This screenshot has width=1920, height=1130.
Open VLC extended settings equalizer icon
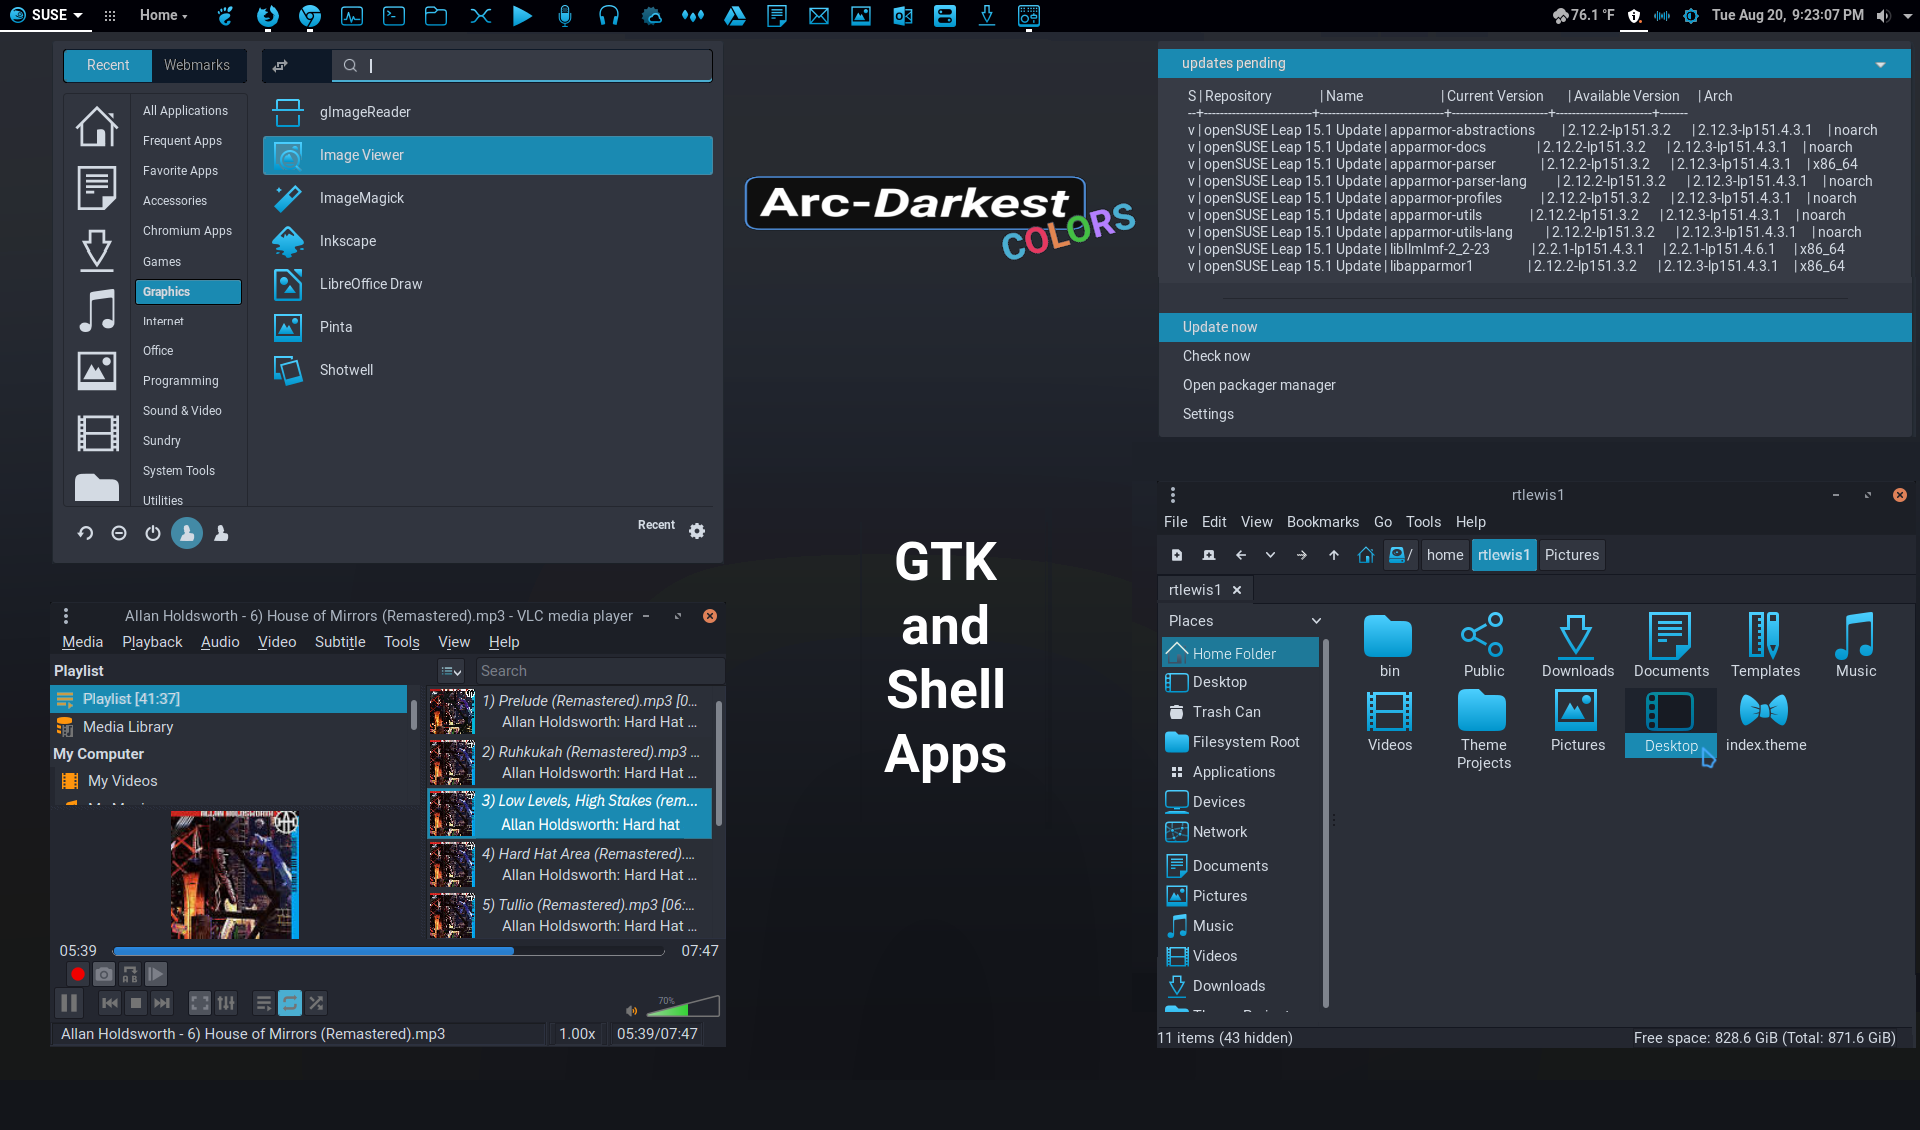pos(226,1002)
